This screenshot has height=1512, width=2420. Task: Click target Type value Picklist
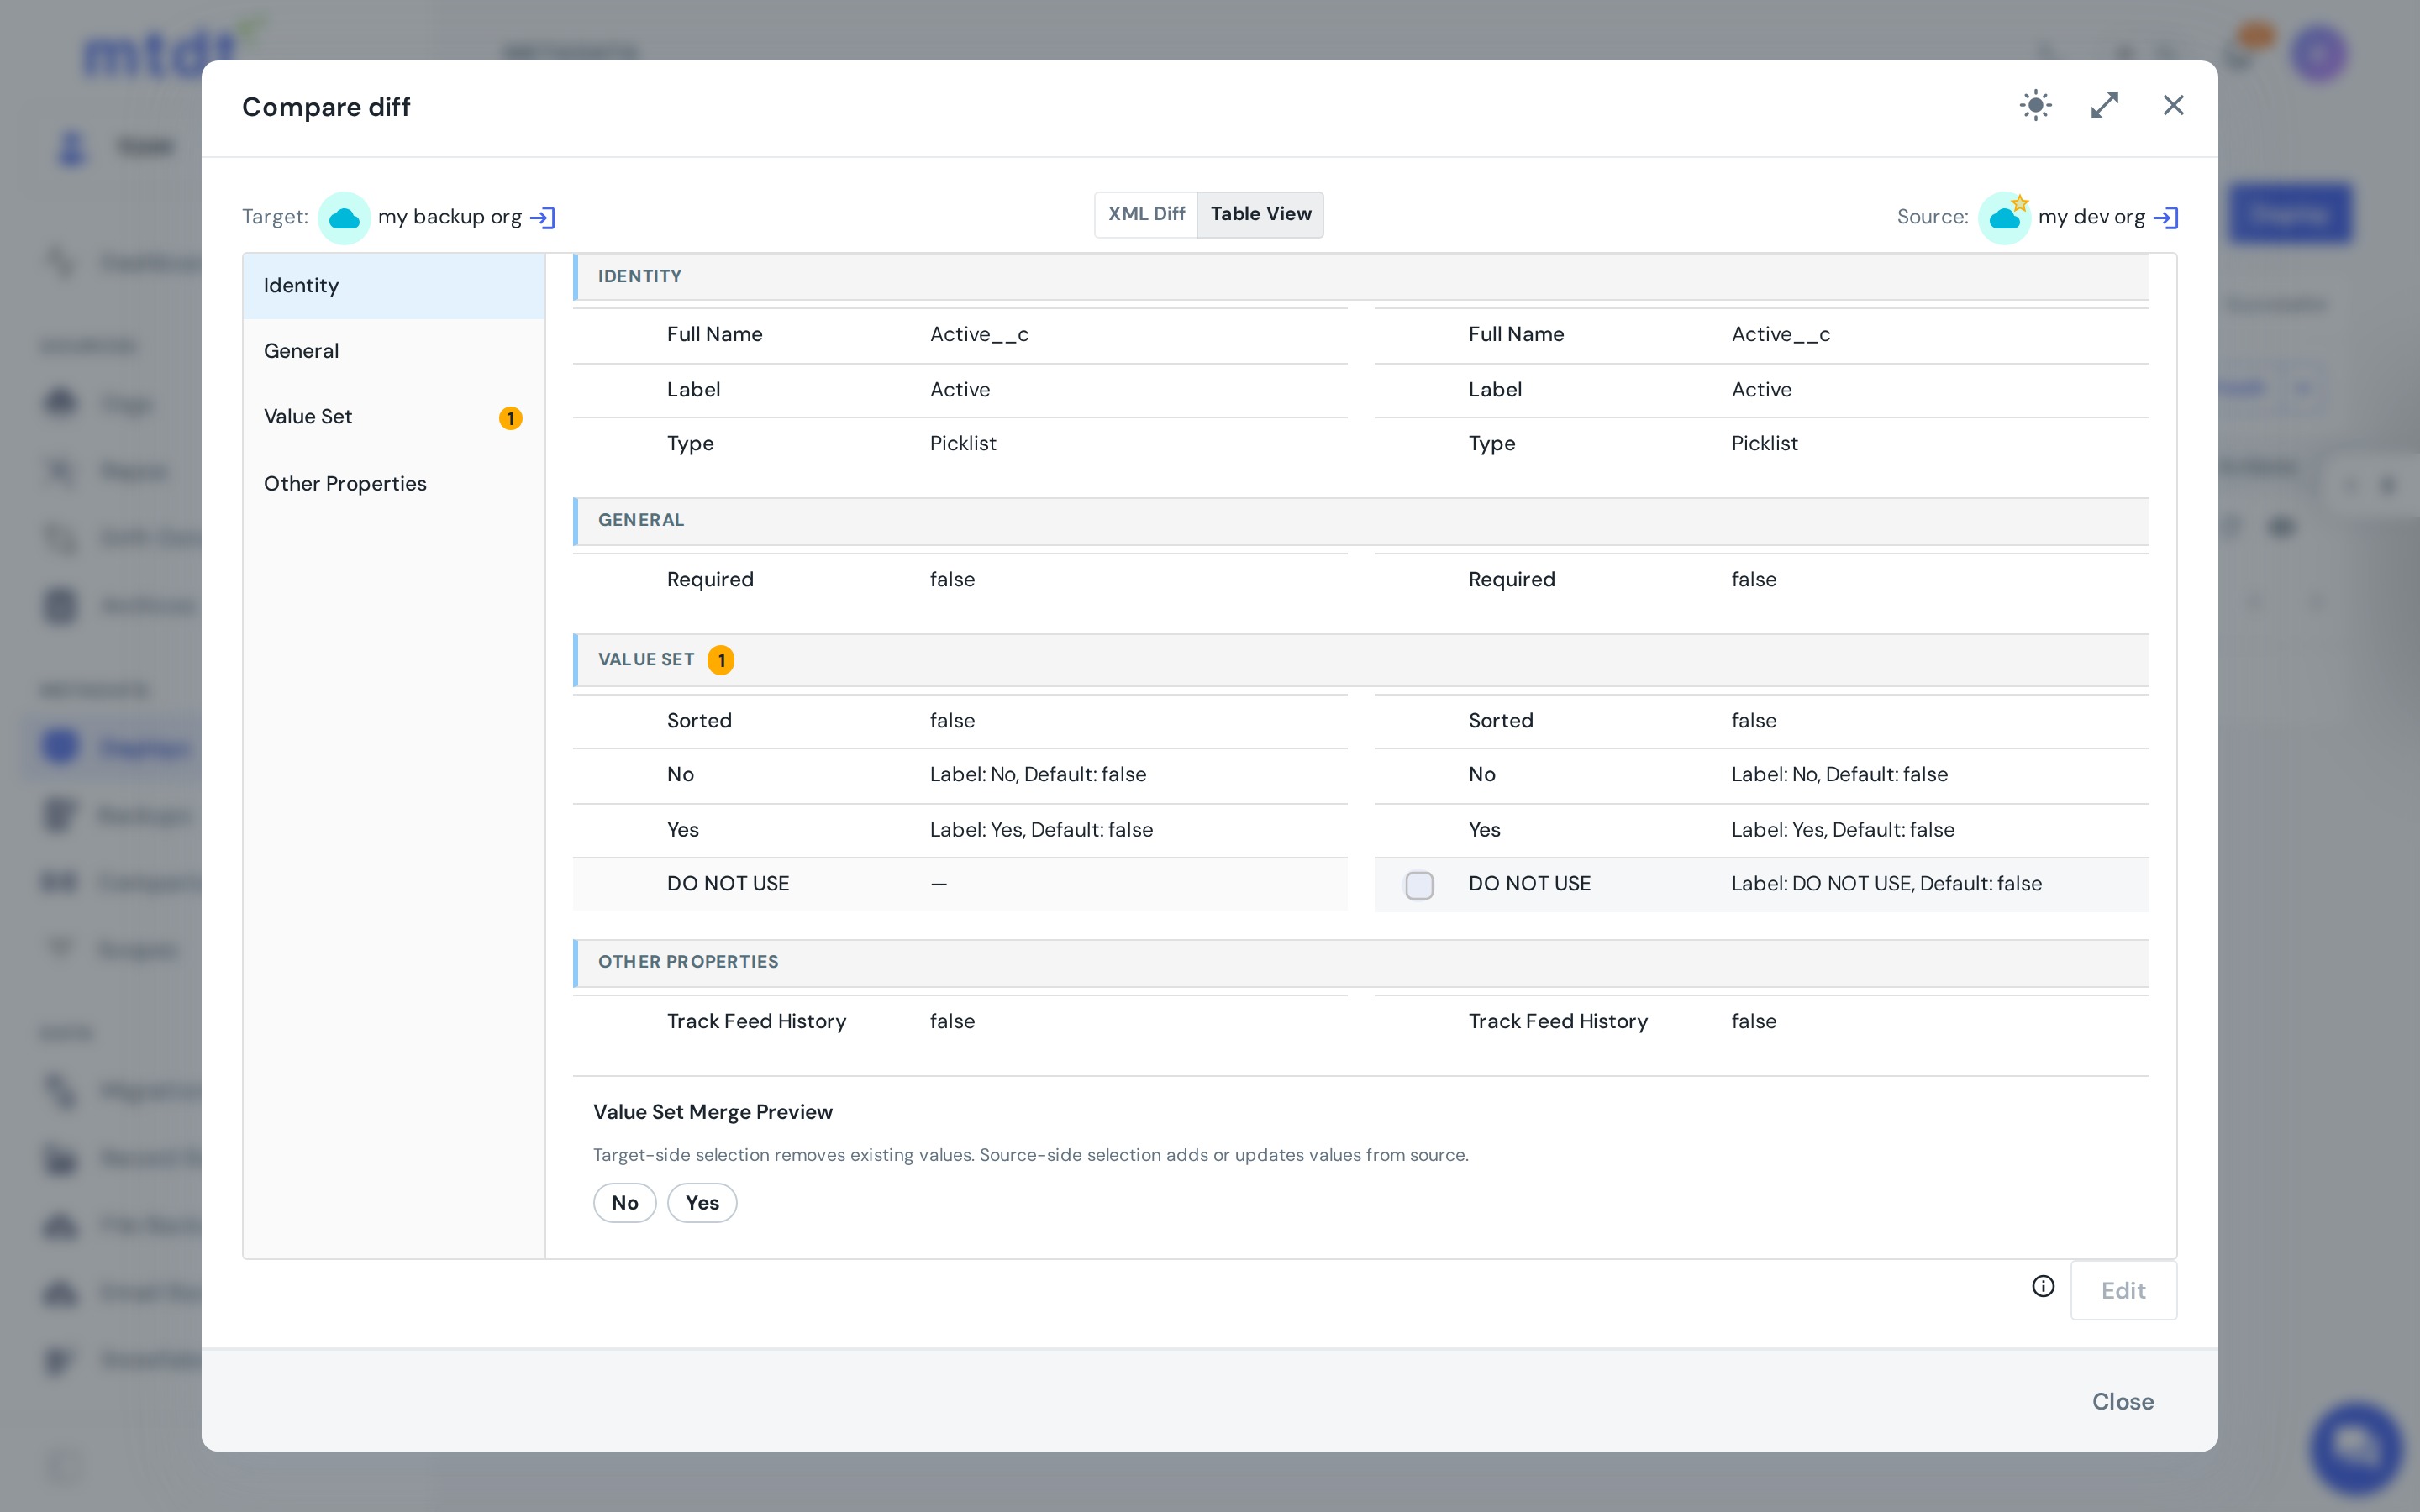963,443
